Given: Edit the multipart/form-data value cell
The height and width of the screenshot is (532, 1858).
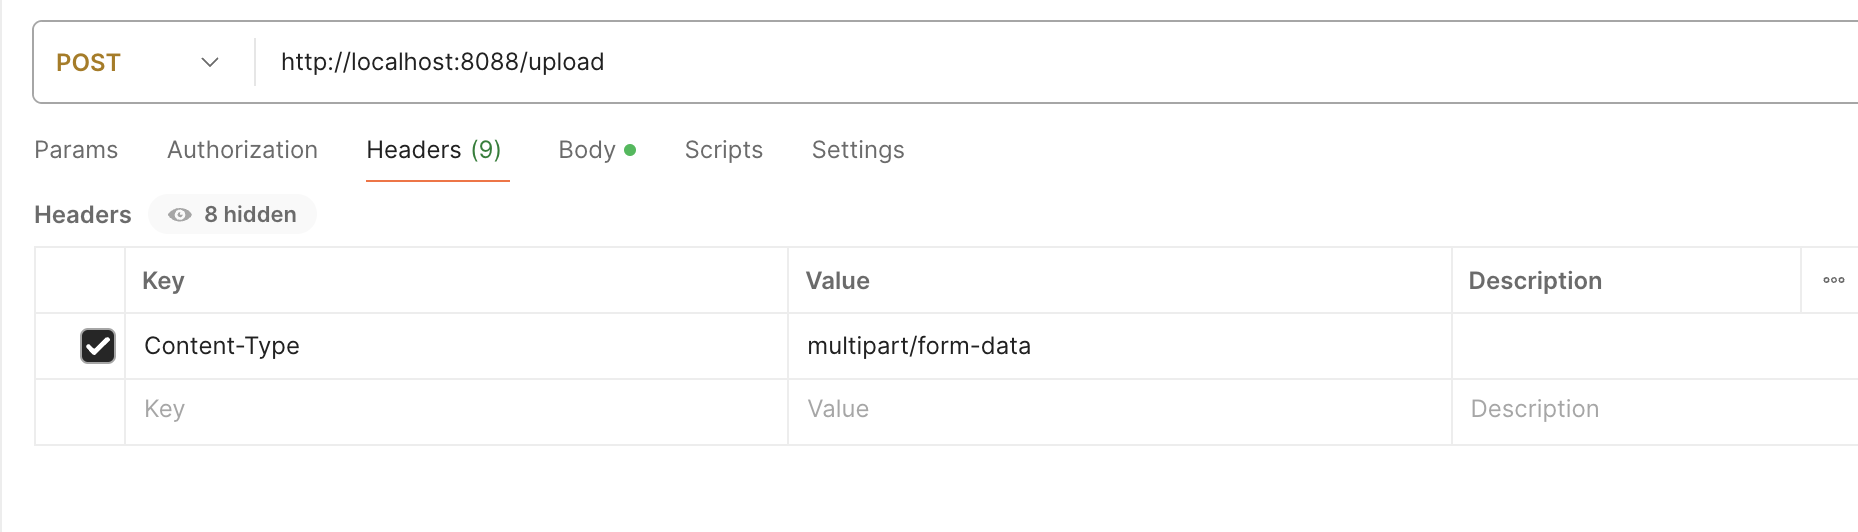Looking at the screenshot, I should point(918,346).
